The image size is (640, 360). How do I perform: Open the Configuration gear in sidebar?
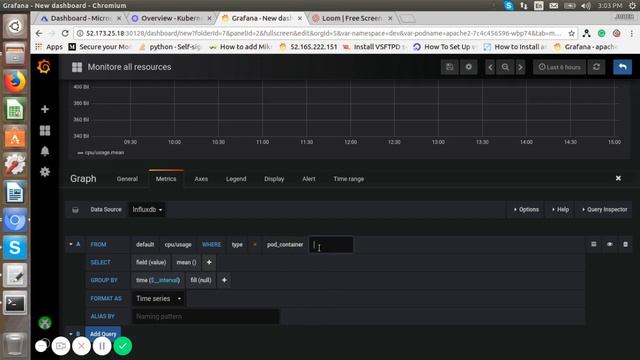coord(45,171)
